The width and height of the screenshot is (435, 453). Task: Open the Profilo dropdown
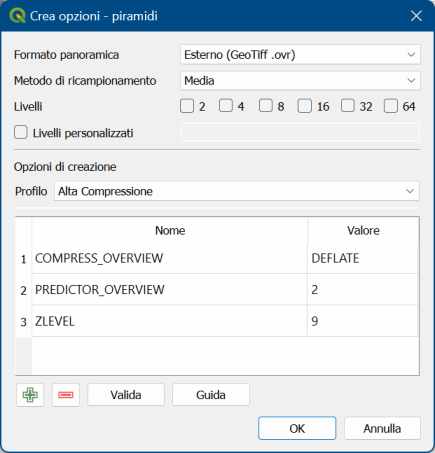[237, 191]
